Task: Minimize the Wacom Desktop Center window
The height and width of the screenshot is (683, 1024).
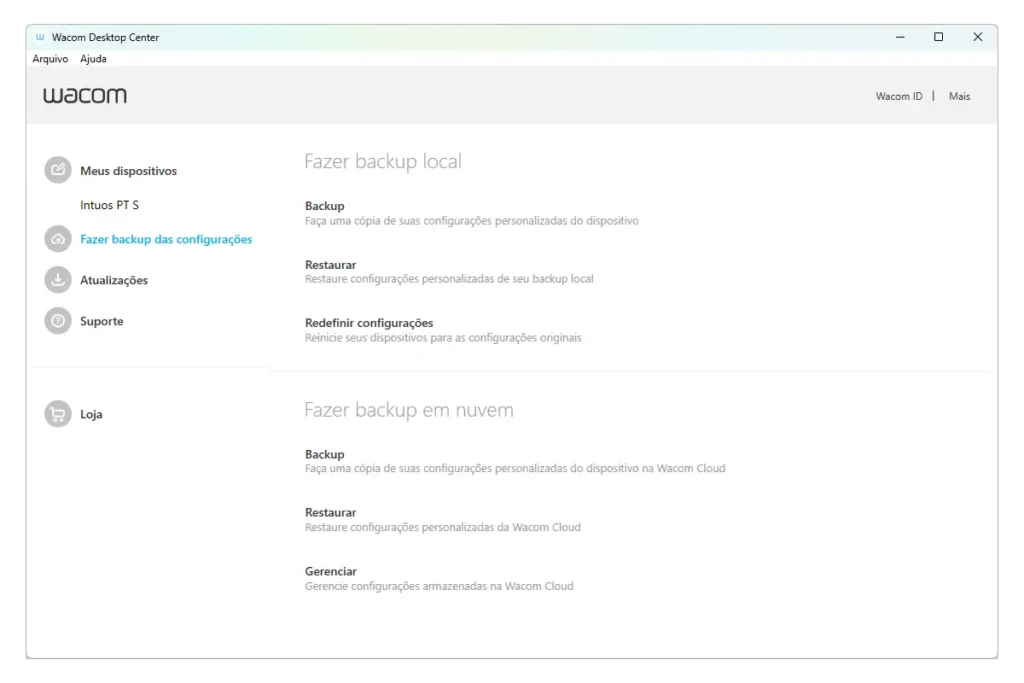Action: point(900,37)
